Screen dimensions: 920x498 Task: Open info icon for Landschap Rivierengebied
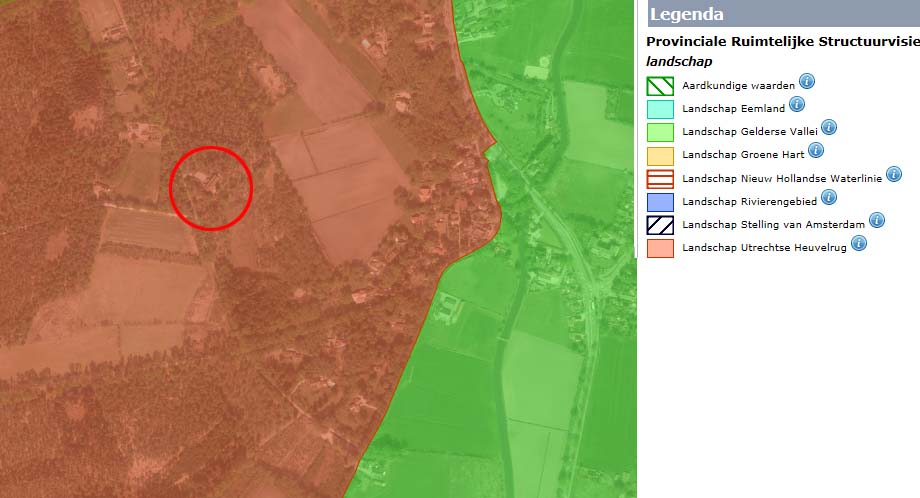[x=829, y=198]
